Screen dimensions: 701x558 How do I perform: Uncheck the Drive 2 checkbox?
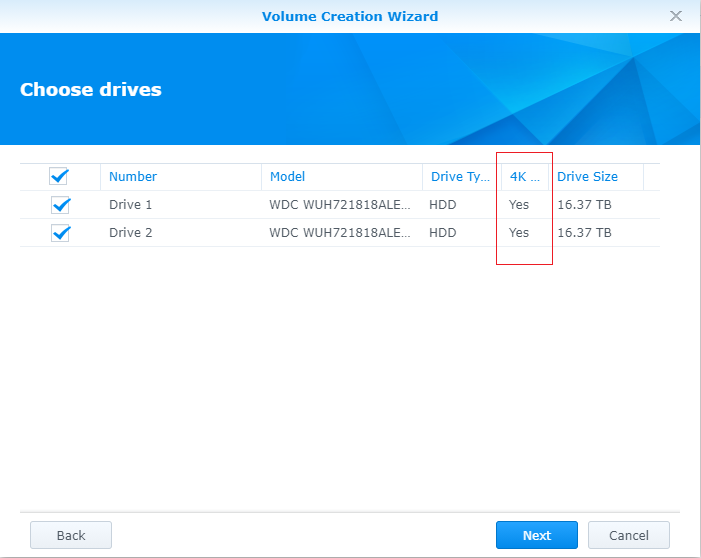coord(60,233)
